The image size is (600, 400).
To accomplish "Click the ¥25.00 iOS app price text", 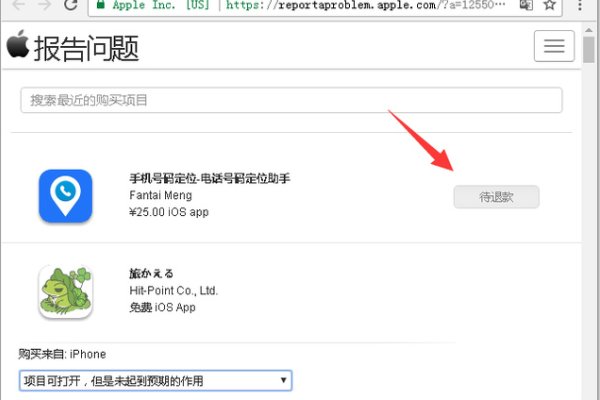I will (169, 212).
